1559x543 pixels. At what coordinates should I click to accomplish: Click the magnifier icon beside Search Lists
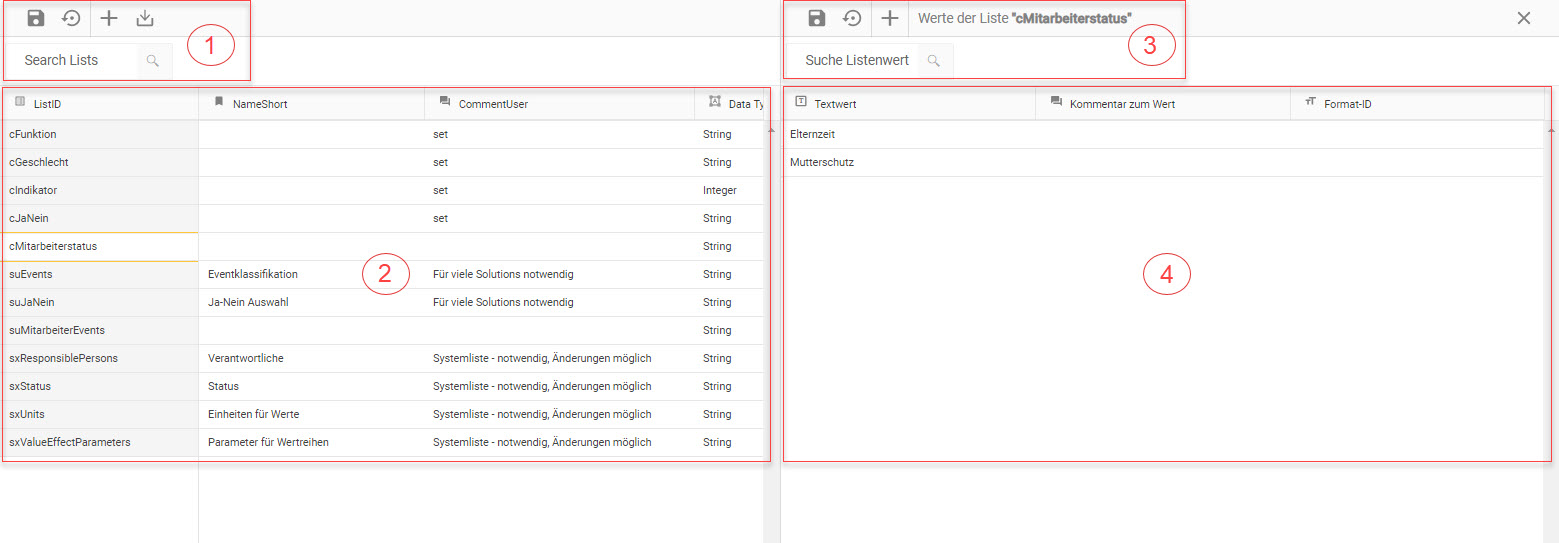click(x=153, y=60)
